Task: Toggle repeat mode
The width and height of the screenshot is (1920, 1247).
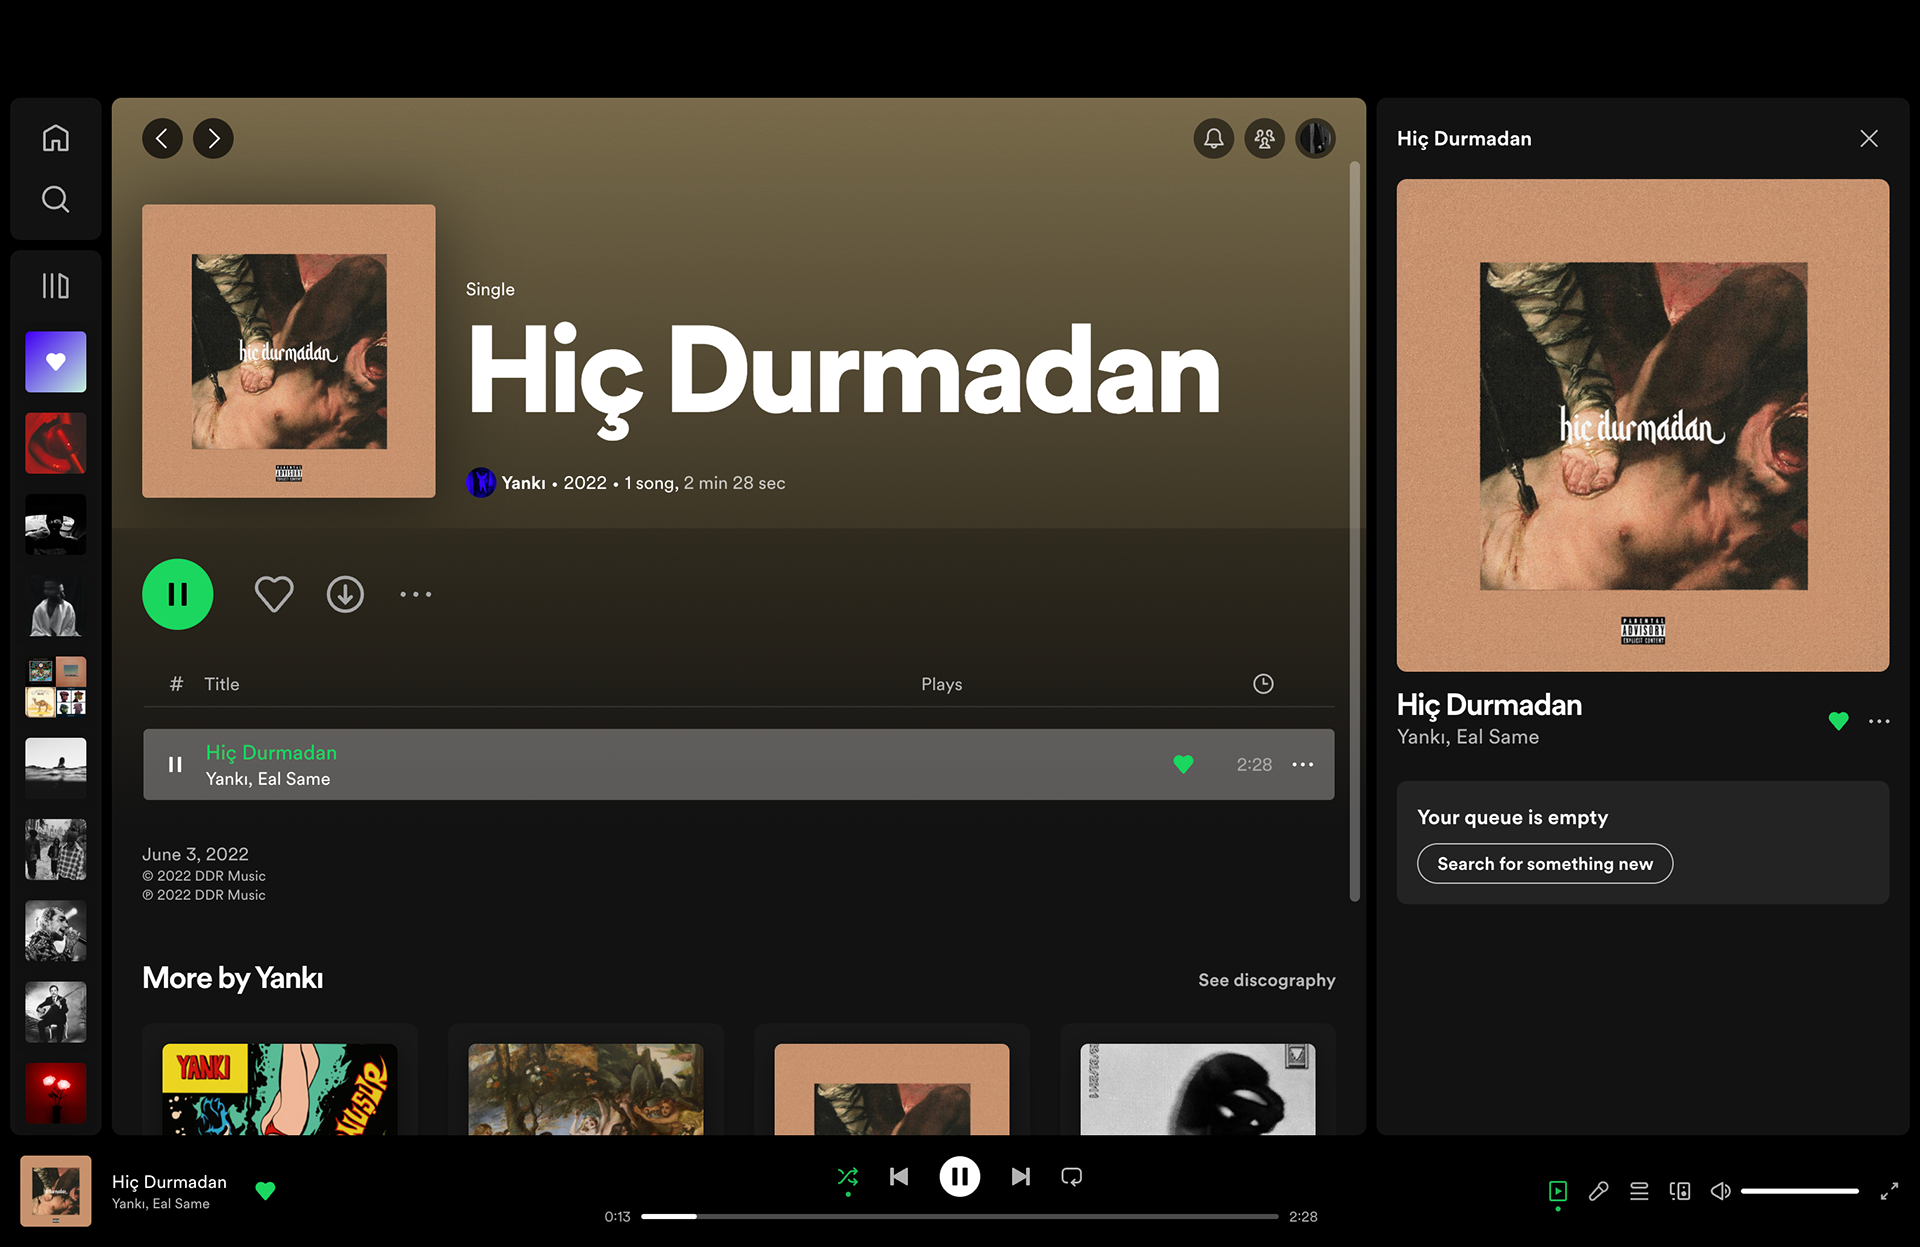Action: 1071,1177
